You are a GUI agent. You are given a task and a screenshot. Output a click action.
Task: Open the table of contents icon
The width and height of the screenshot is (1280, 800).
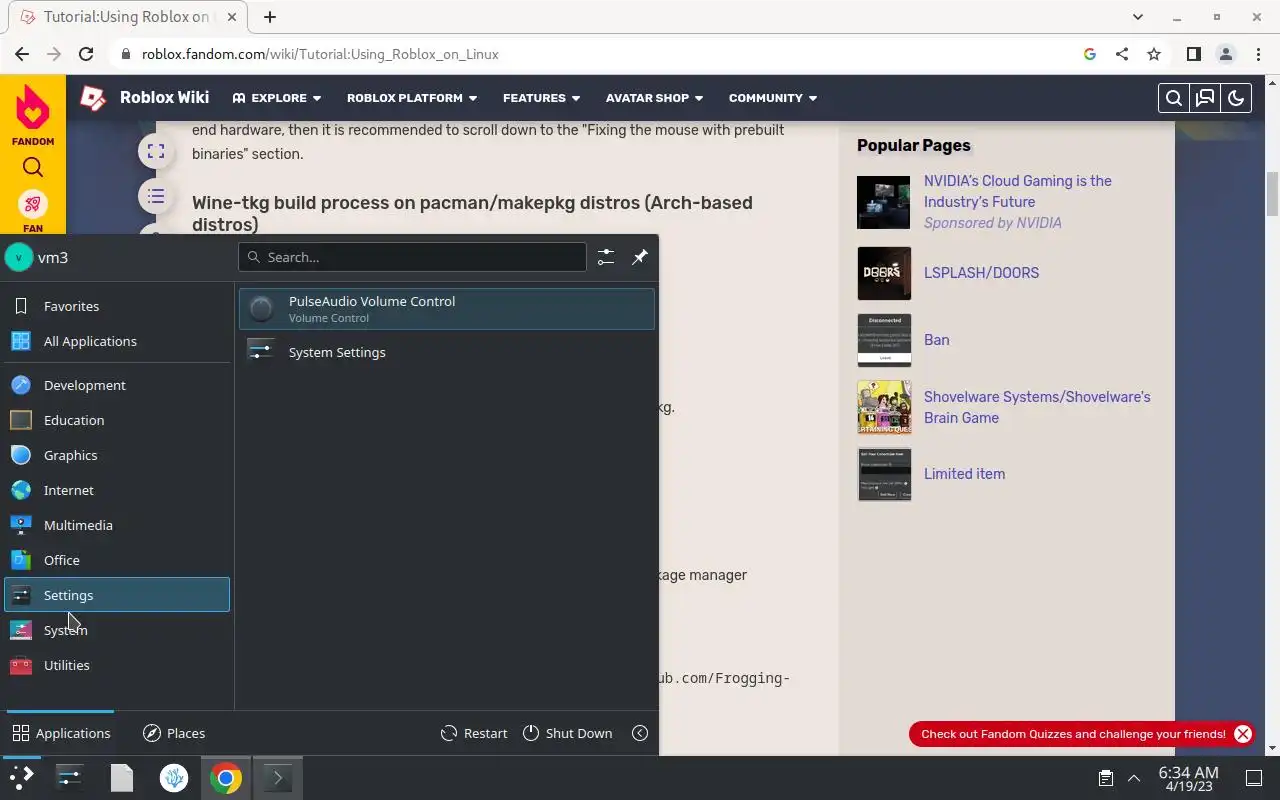155,197
